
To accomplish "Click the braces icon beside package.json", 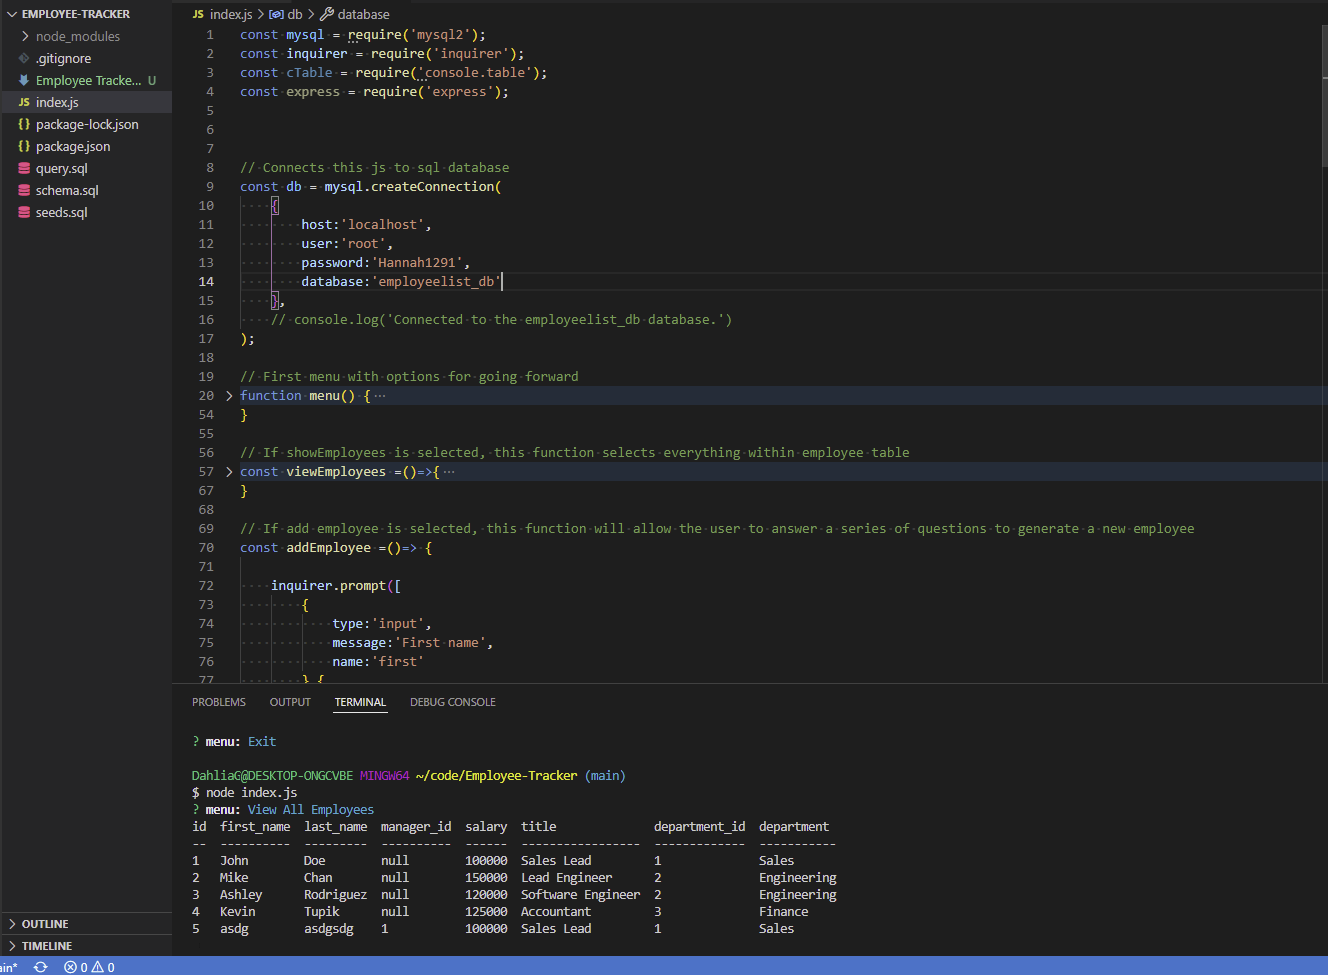I will tap(22, 146).
